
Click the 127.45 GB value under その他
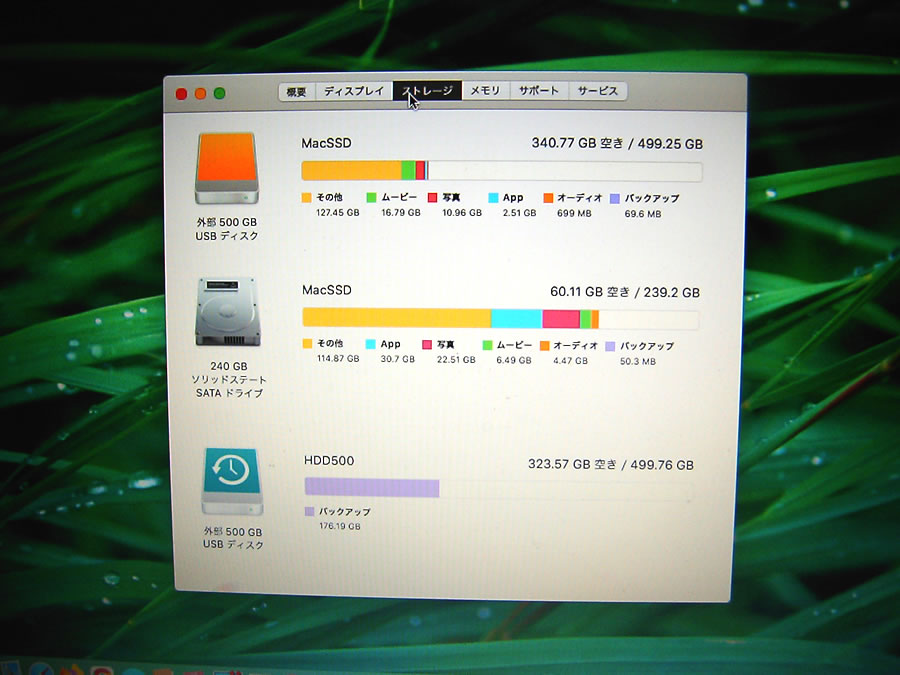pyautogui.click(x=338, y=212)
